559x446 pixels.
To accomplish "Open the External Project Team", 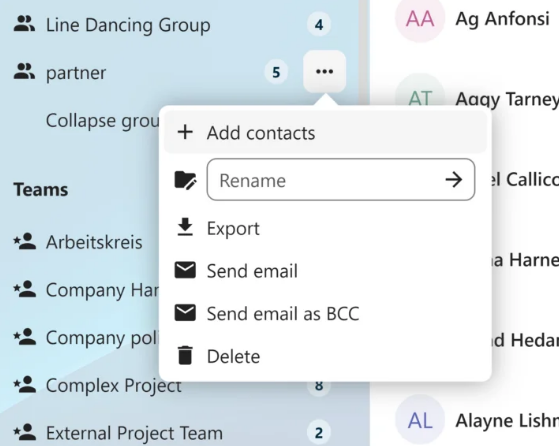I will [x=134, y=433].
